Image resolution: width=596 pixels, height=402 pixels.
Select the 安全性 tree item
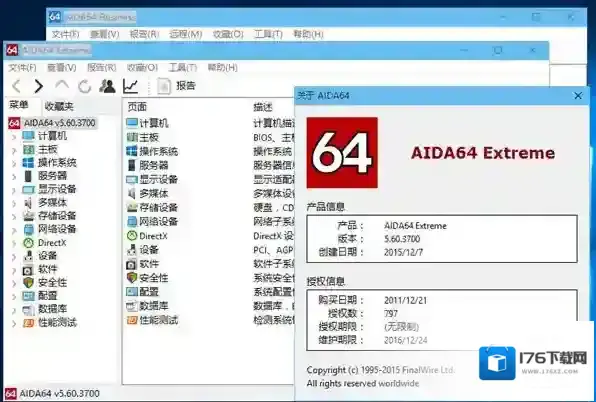pos(52,282)
